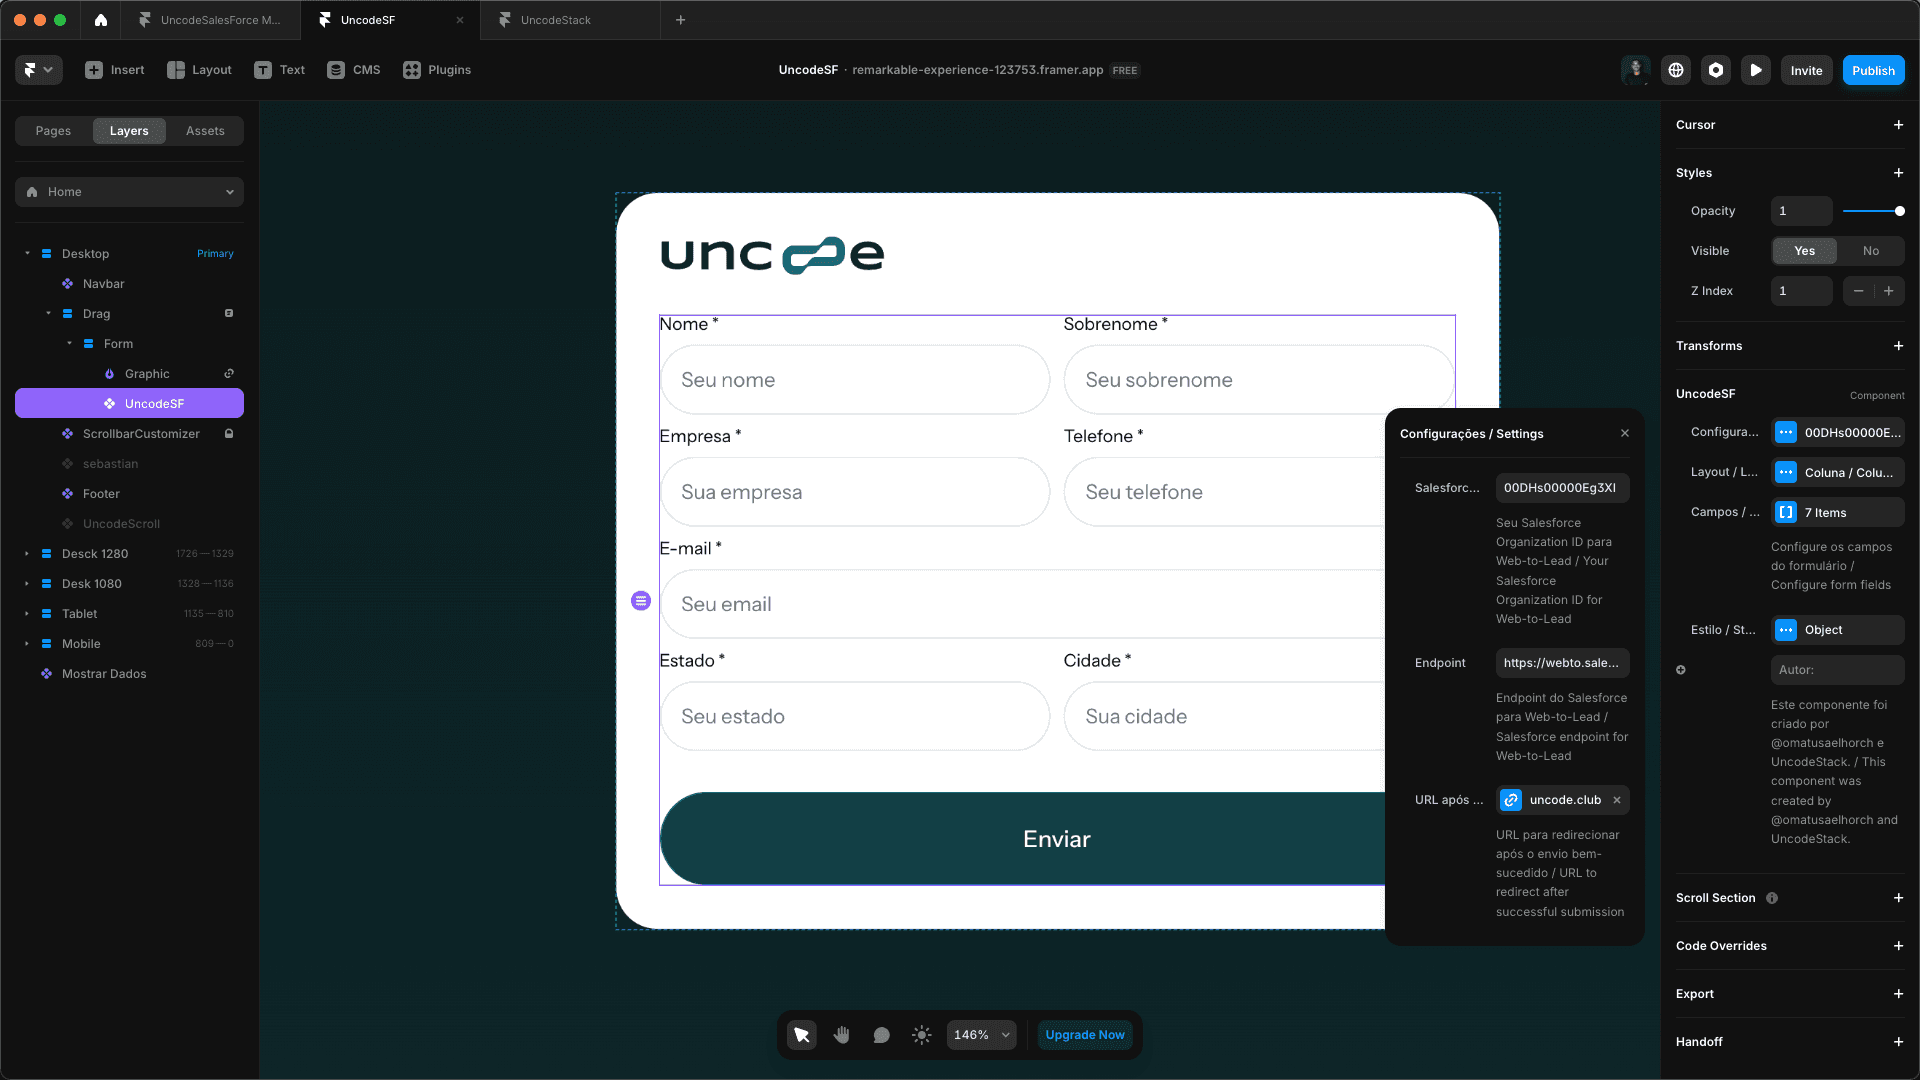Add a Scroll Section
The width and height of the screenshot is (1920, 1080).
click(x=1898, y=898)
